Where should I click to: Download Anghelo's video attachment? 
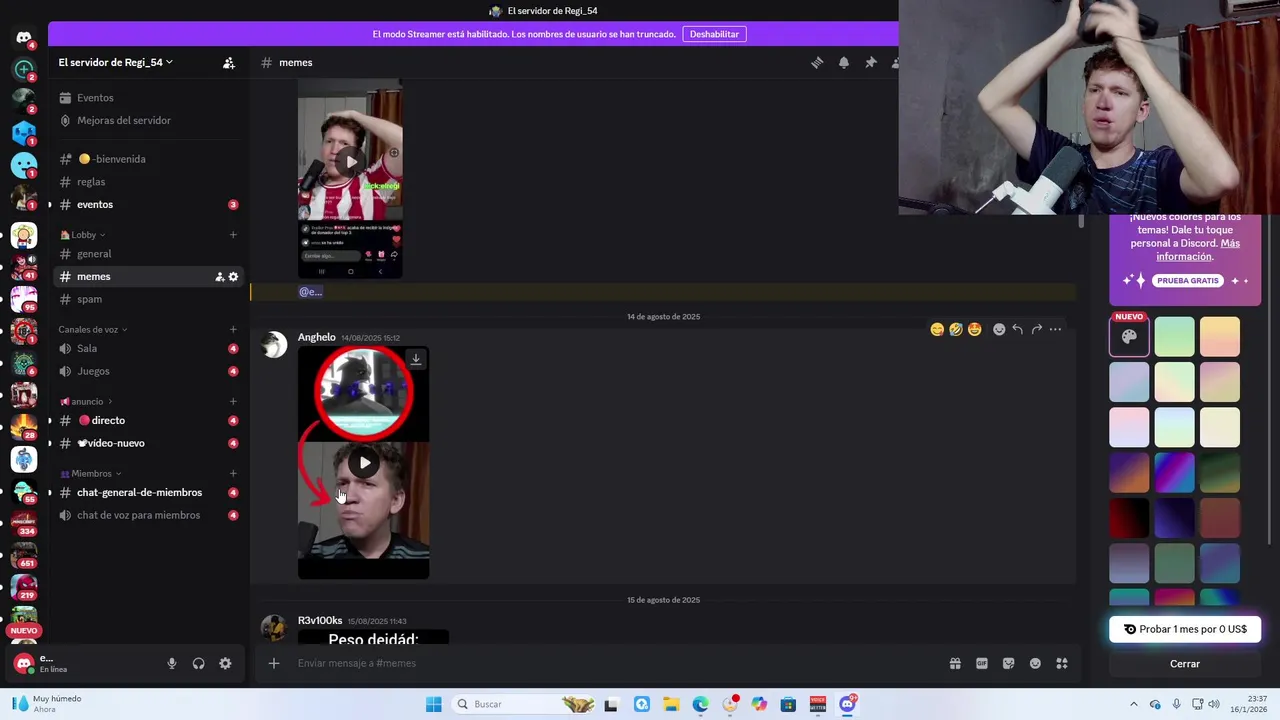416,359
